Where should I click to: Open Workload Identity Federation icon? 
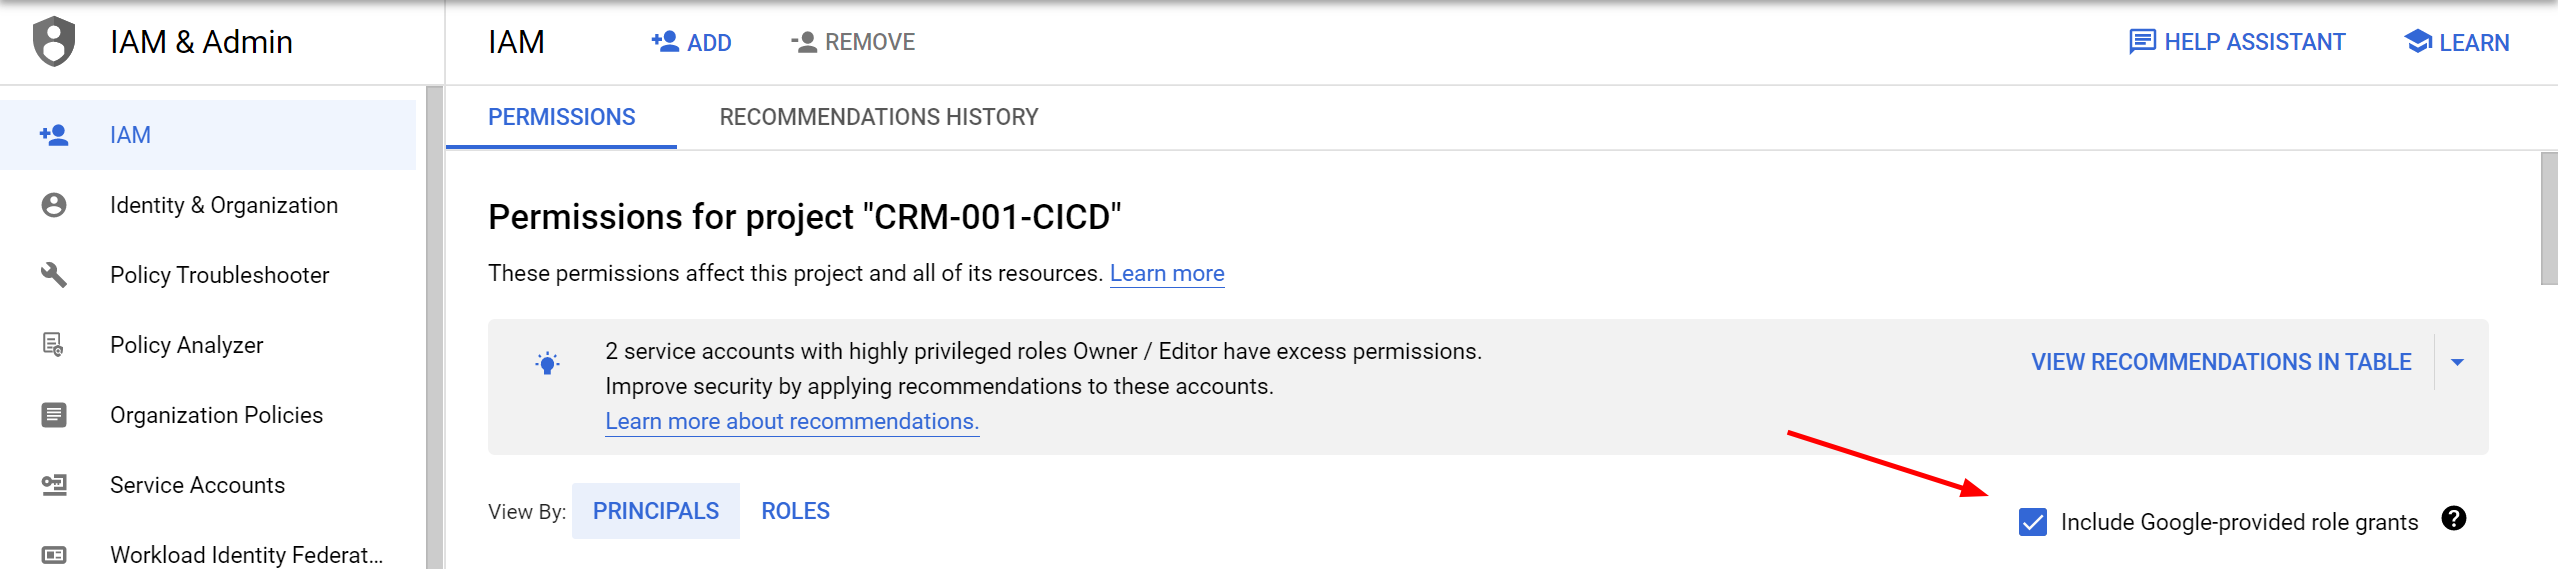click(54, 555)
